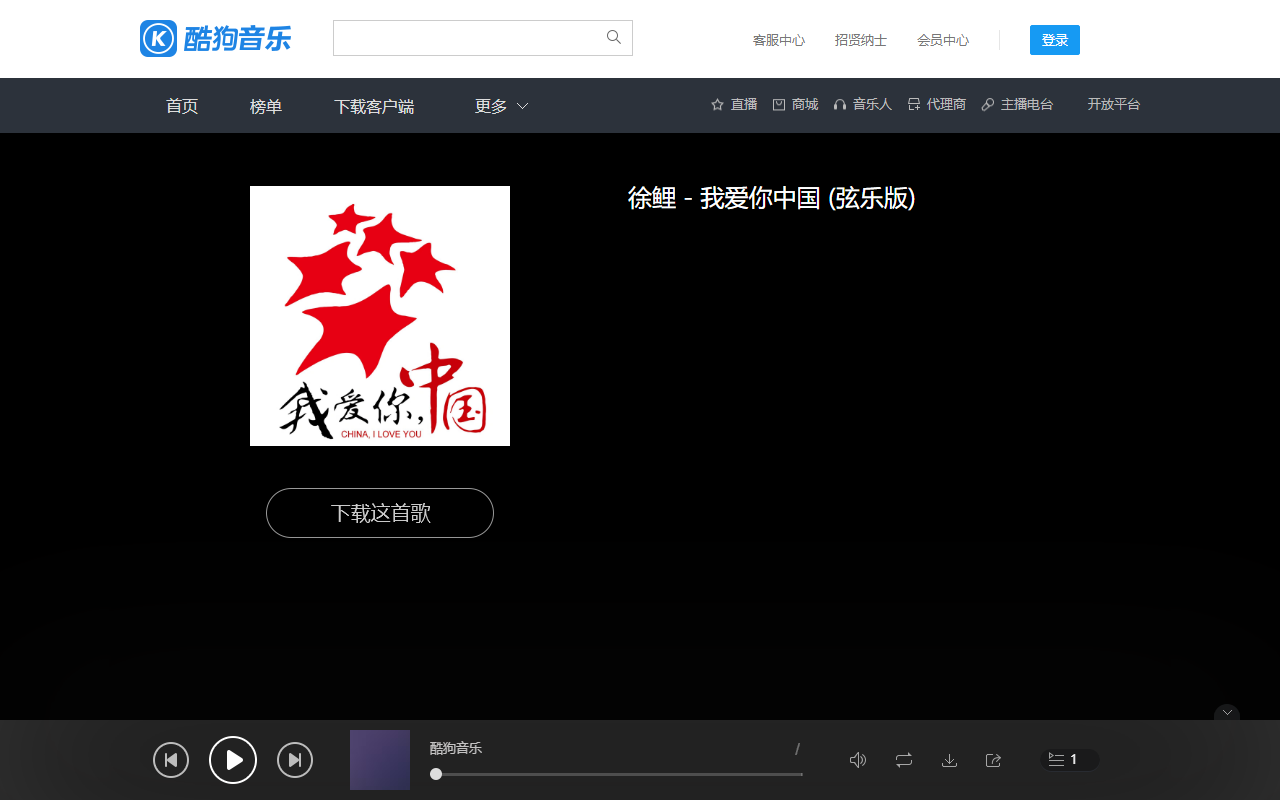The height and width of the screenshot is (800, 1280).
Task: Open 会员中心 link
Action: (x=943, y=40)
